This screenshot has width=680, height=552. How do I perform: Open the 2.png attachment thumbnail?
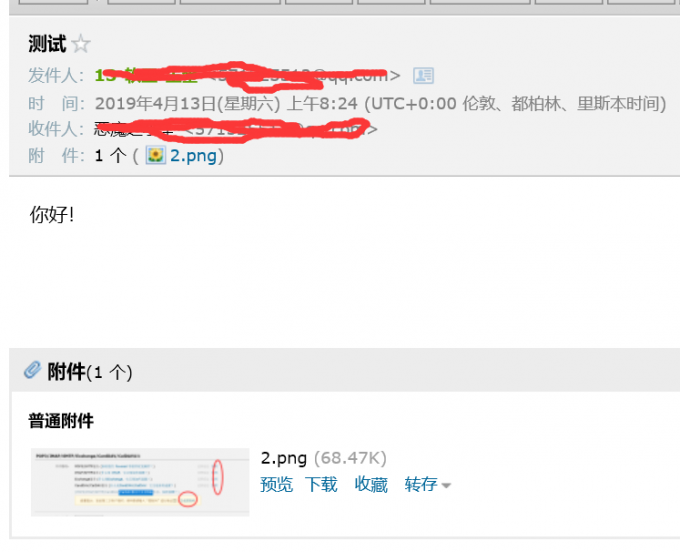(x=140, y=482)
